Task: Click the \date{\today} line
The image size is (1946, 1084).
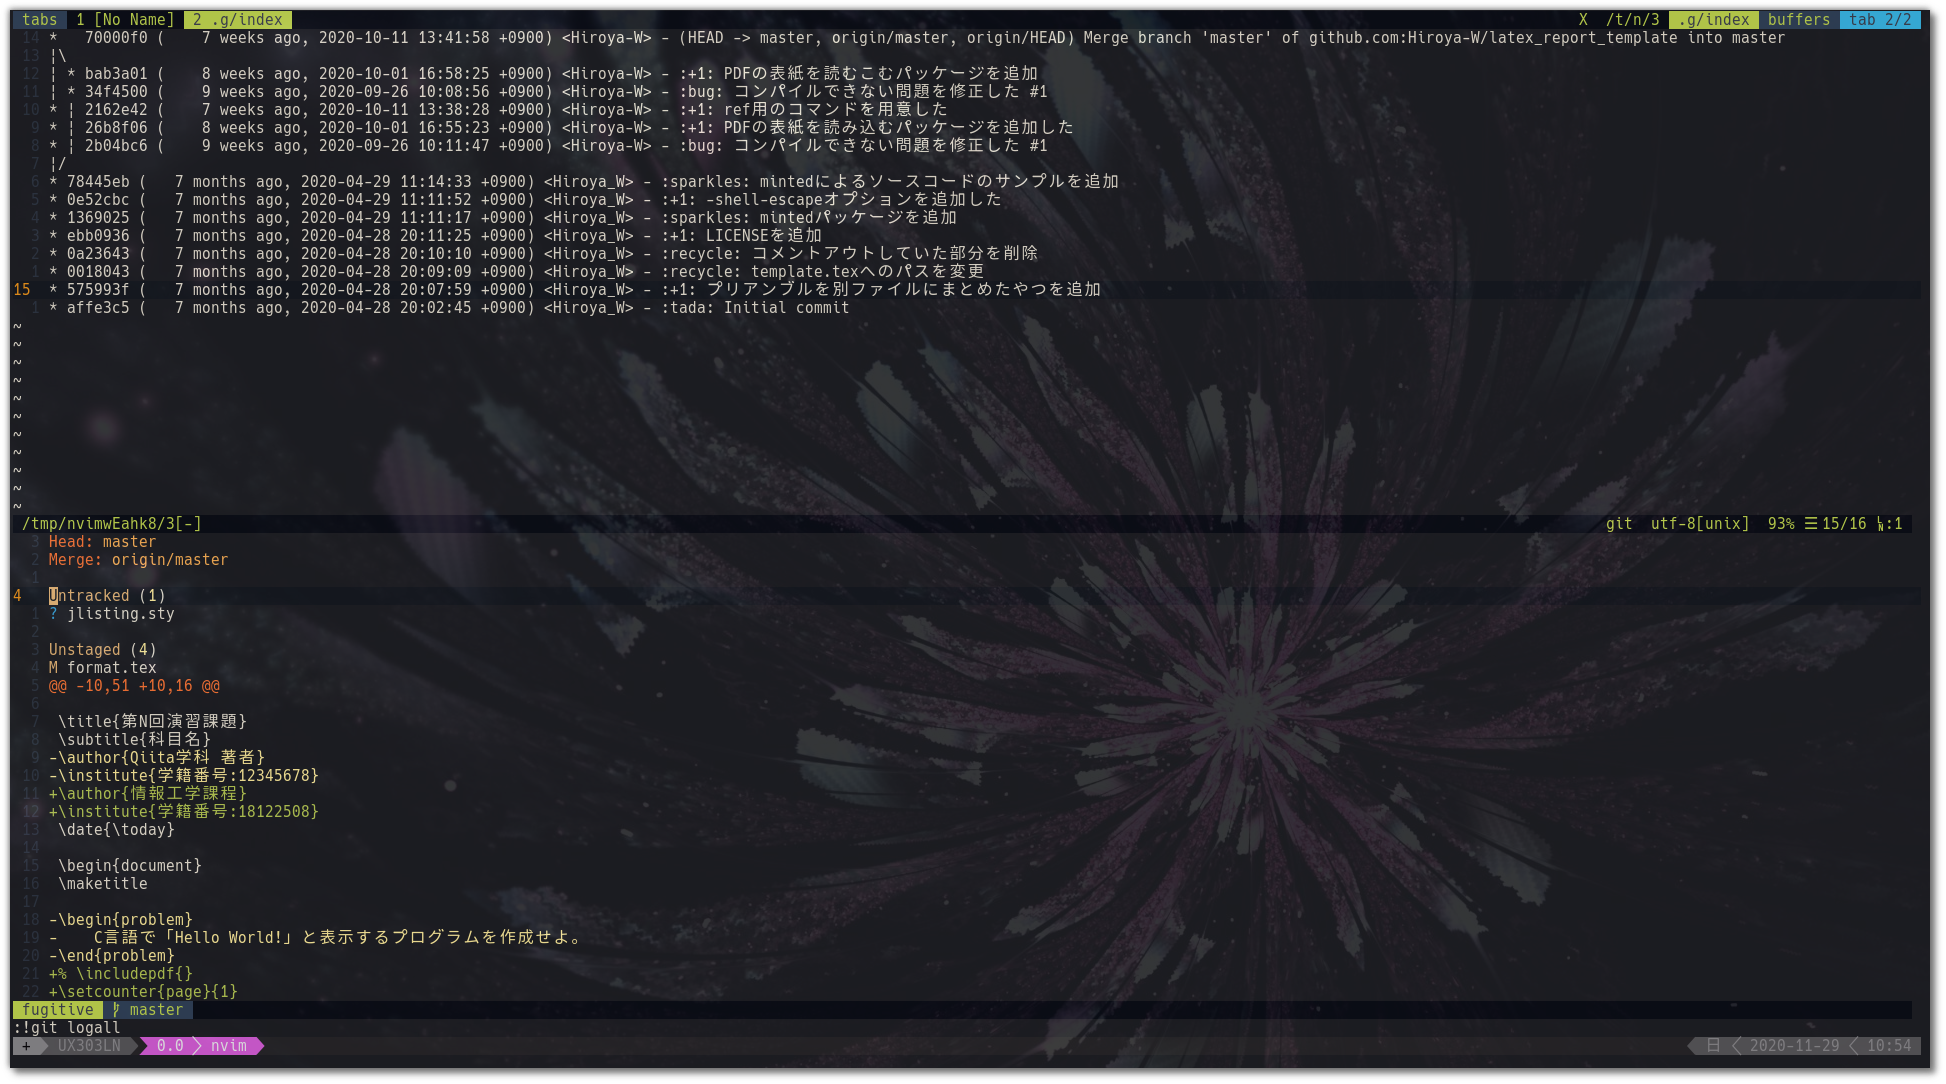Action: click(x=116, y=830)
